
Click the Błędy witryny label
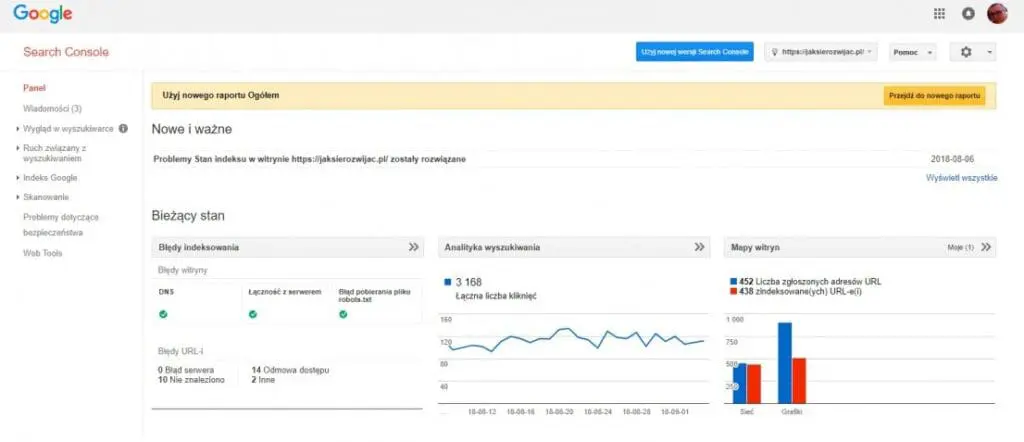point(182,270)
